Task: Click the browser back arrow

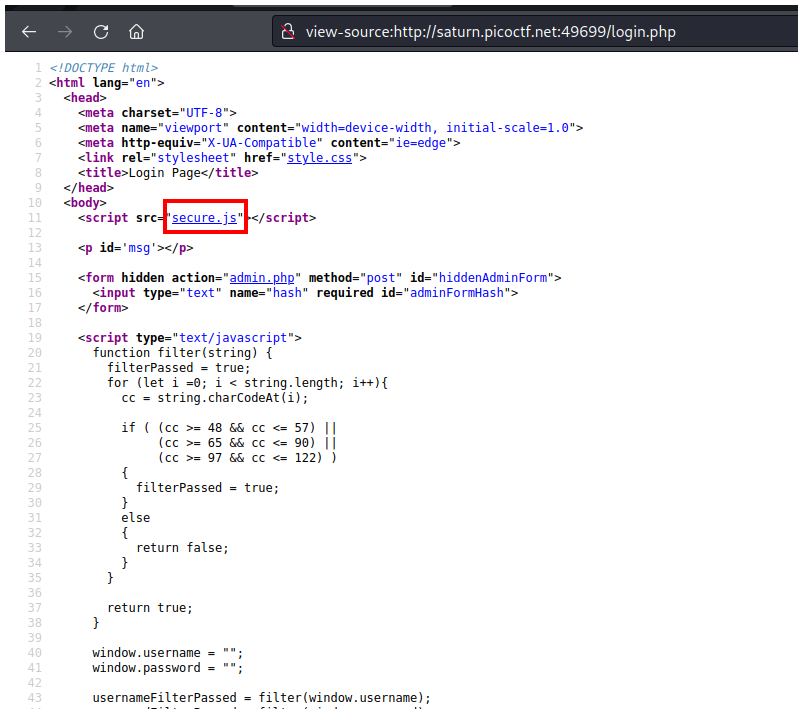Action: tap(29, 31)
